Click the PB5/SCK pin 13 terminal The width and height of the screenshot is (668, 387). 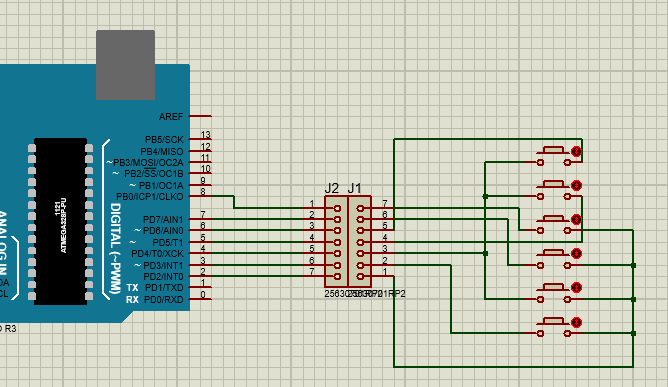coord(200,139)
